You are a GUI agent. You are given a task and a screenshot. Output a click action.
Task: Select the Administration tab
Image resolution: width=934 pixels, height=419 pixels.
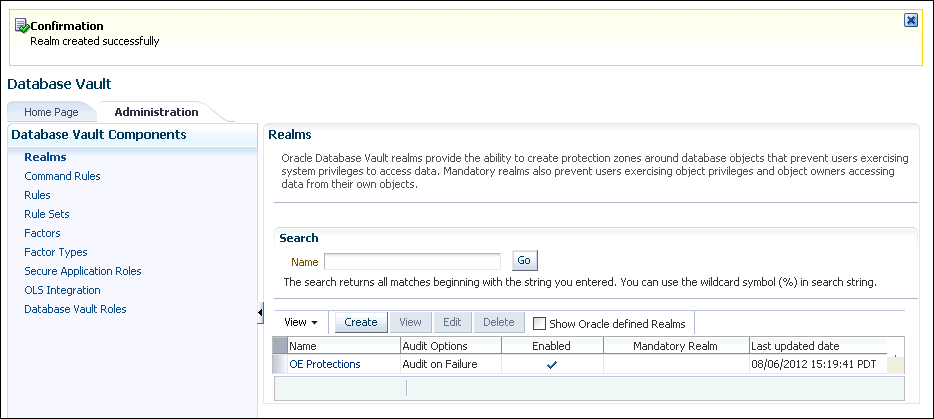point(156,112)
